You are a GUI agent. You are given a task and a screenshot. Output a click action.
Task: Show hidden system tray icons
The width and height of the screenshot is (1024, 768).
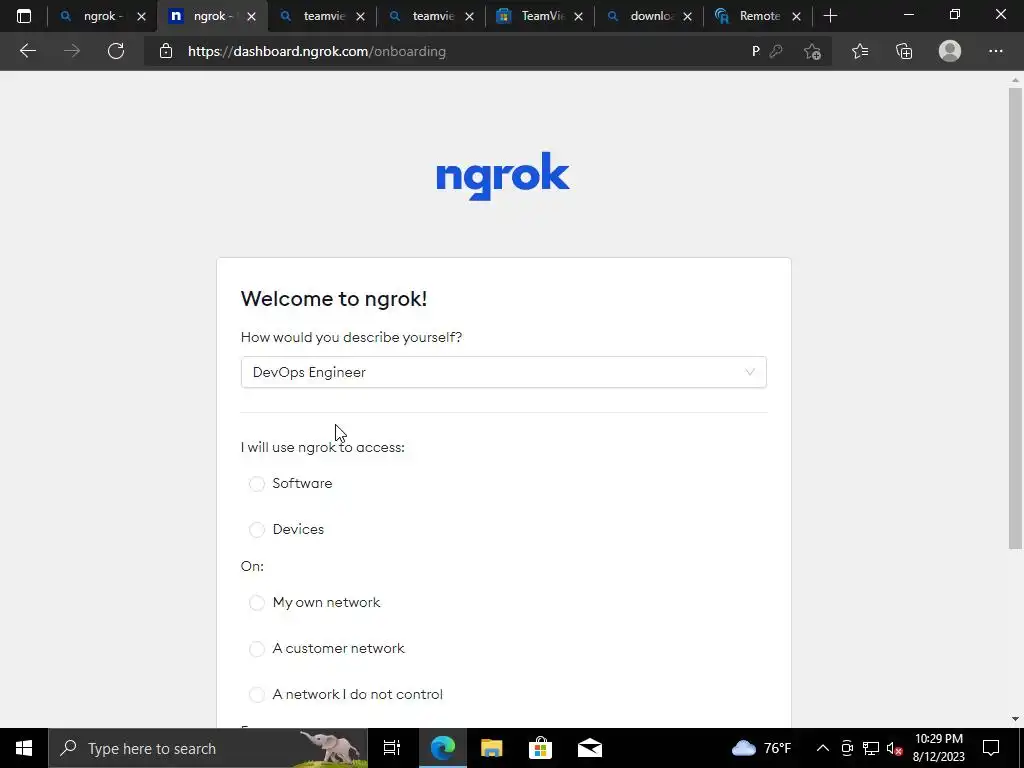coord(822,748)
